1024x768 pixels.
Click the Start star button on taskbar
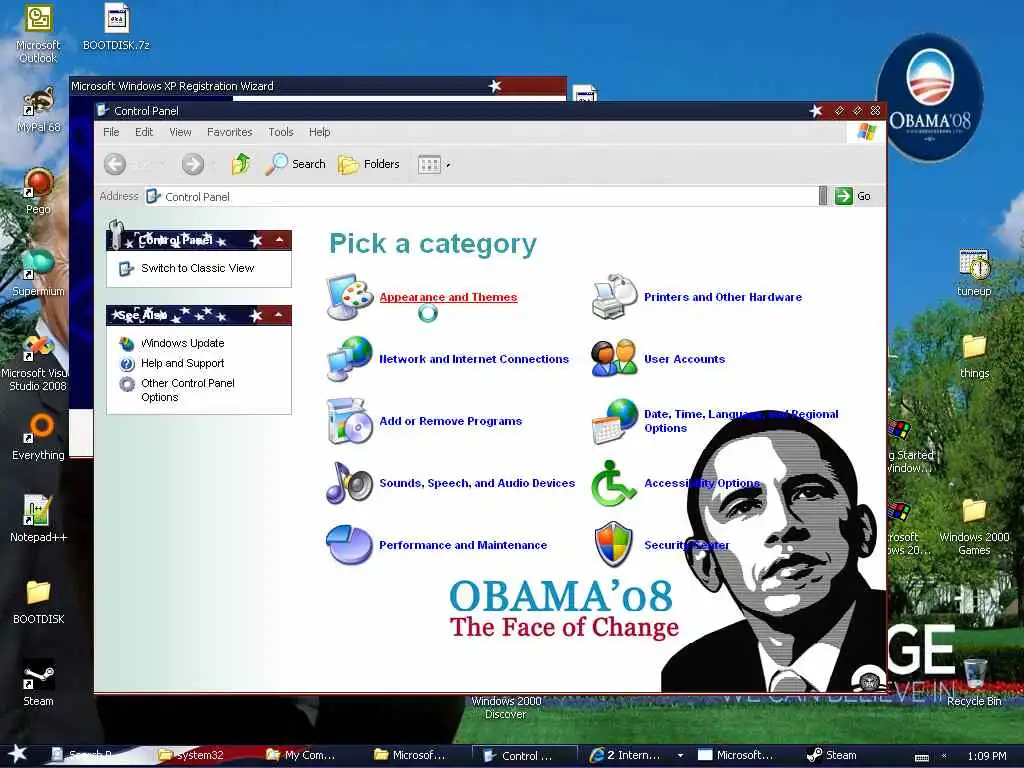(x=18, y=755)
